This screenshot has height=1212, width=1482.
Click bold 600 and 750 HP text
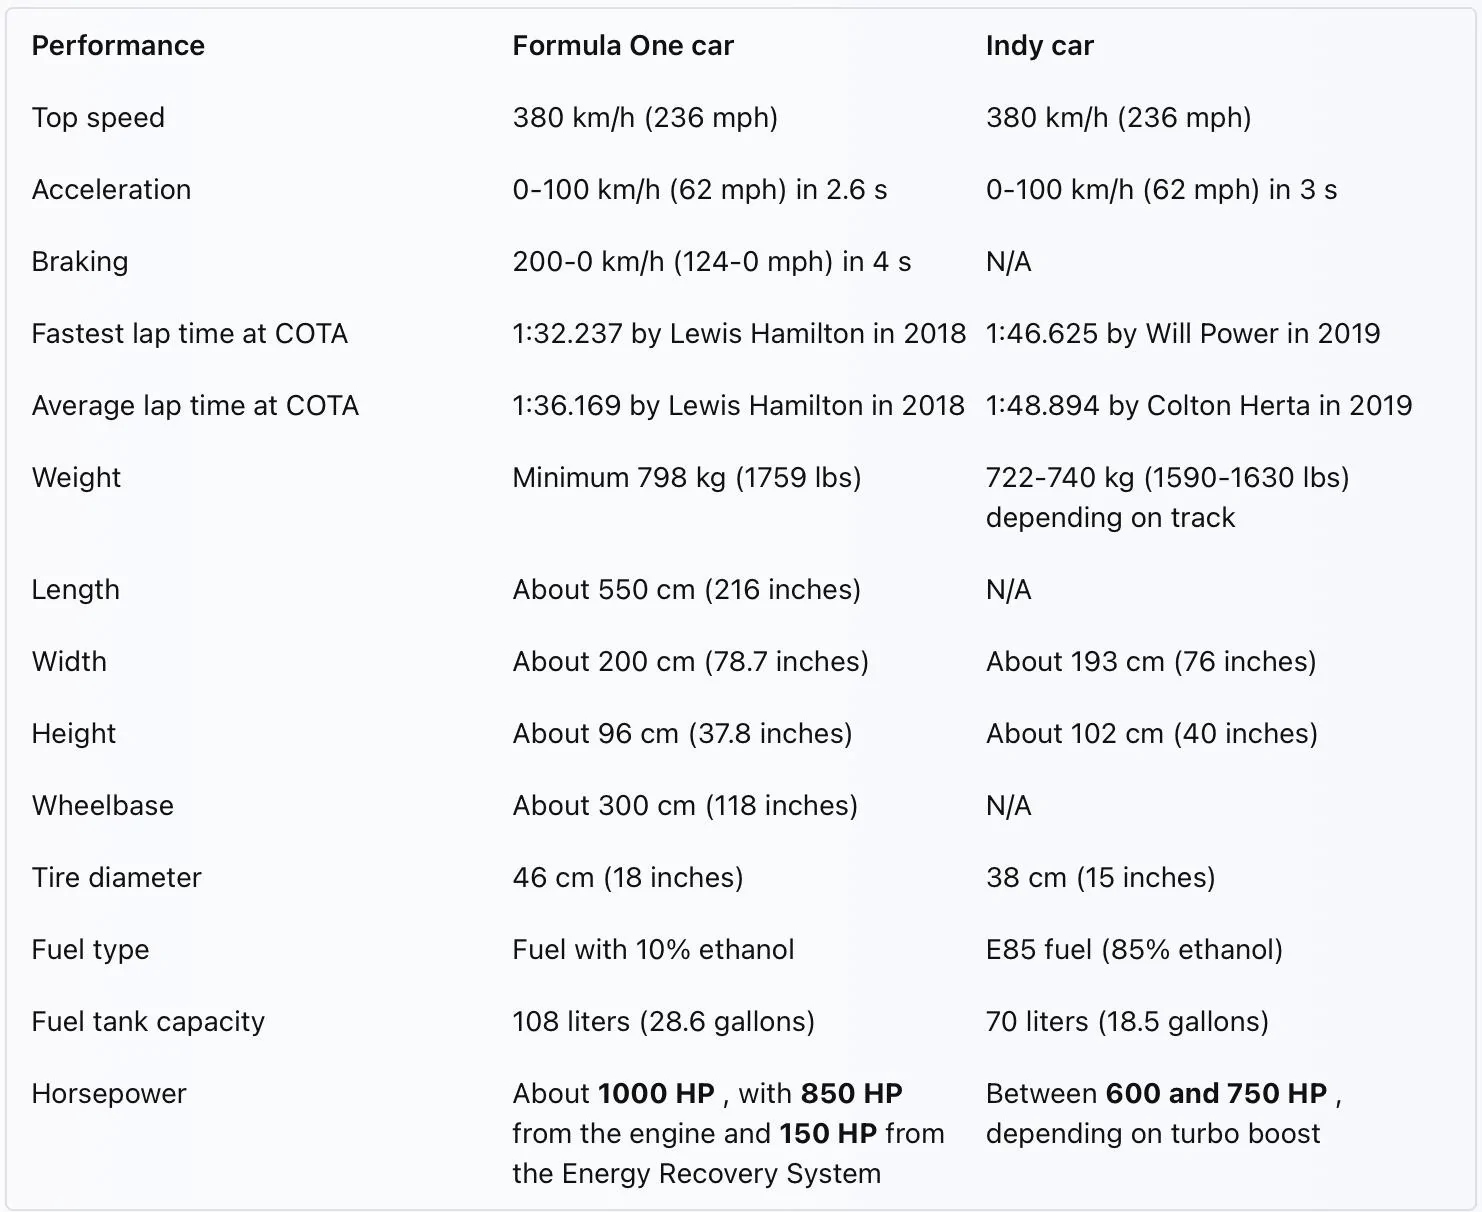pyautogui.click(x=1216, y=1094)
